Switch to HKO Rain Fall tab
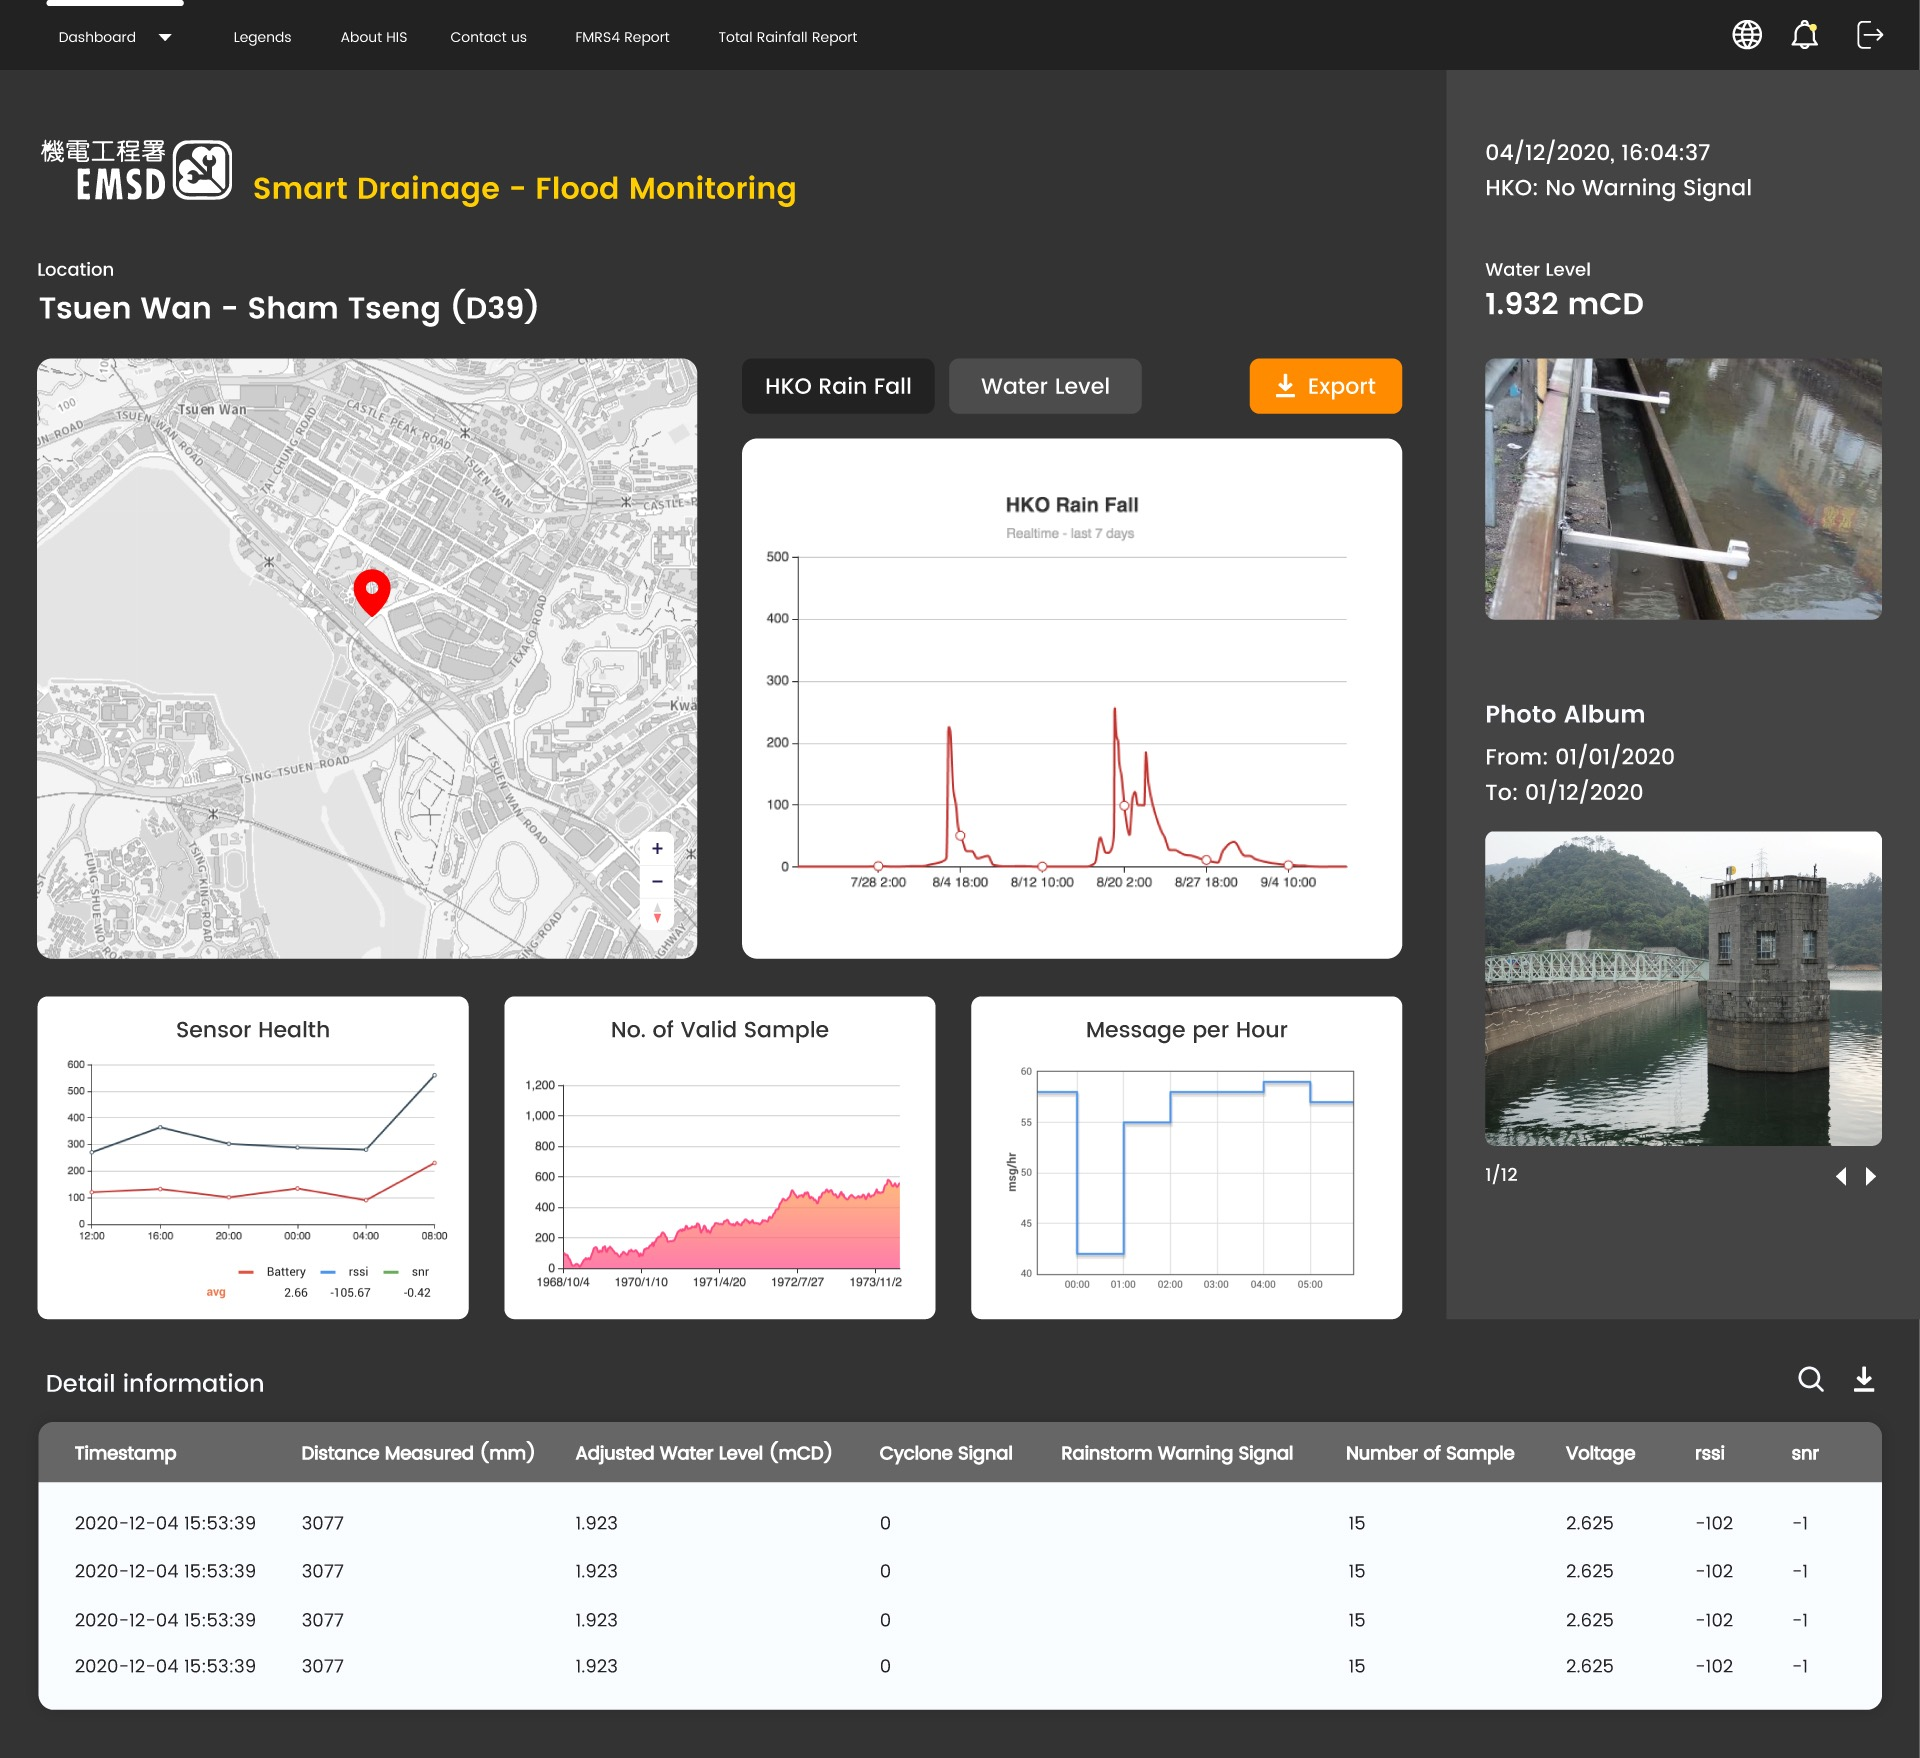The height and width of the screenshot is (1758, 1920). pos(836,386)
